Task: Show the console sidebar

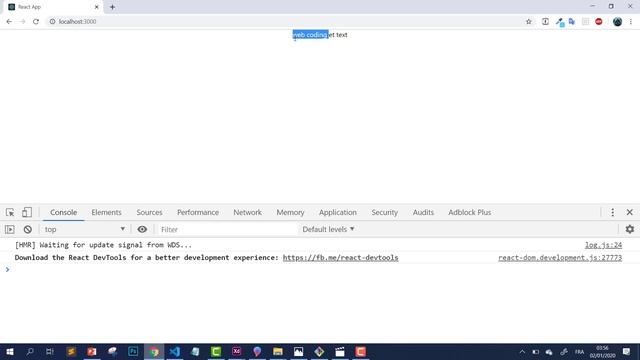Action: click(9, 229)
